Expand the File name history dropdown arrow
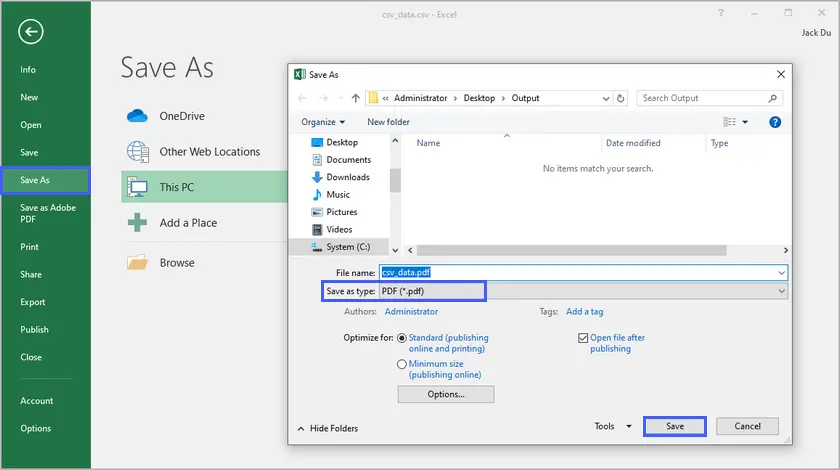Screen dimensions: 840x470 click(782, 273)
